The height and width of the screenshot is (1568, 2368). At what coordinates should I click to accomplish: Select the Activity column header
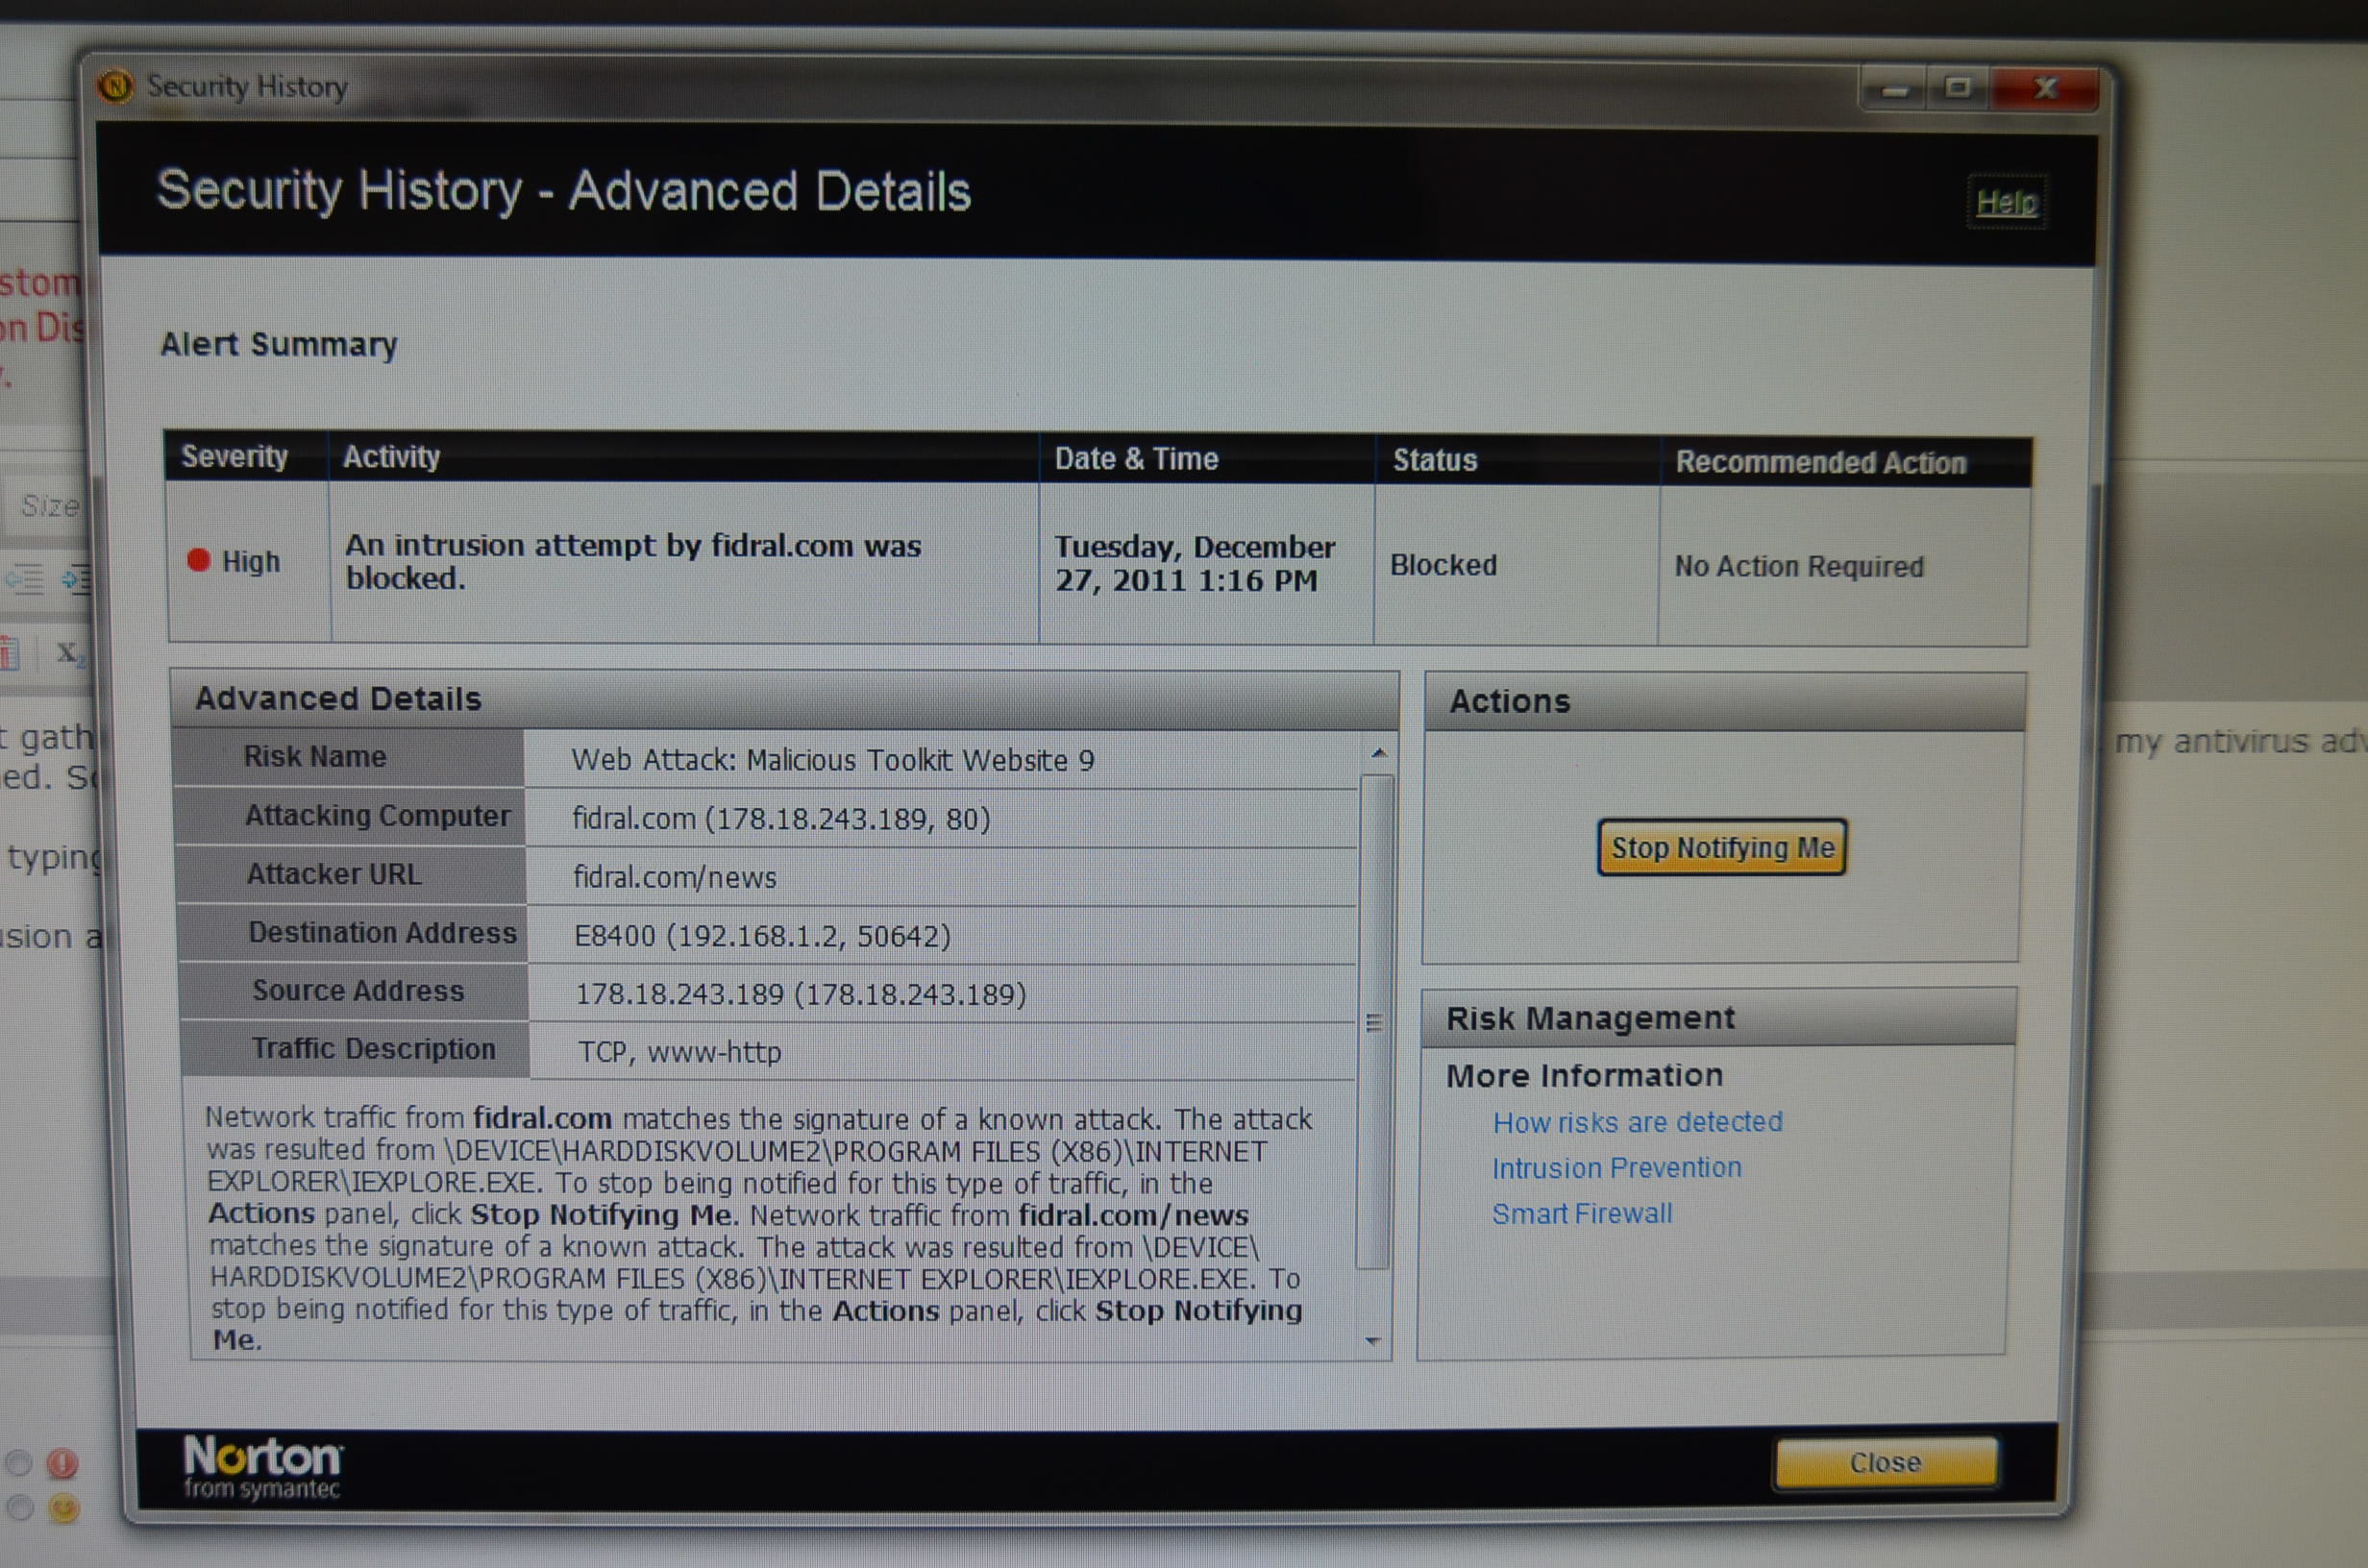[684, 457]
